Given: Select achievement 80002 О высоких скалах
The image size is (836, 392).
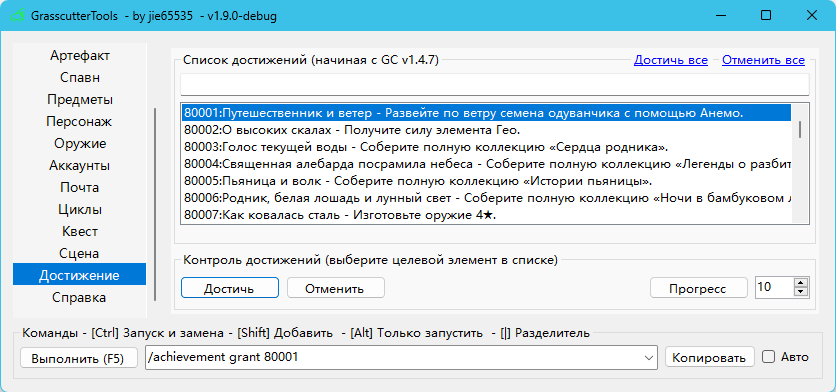Looking at the screenshot, I should [486, 130].
